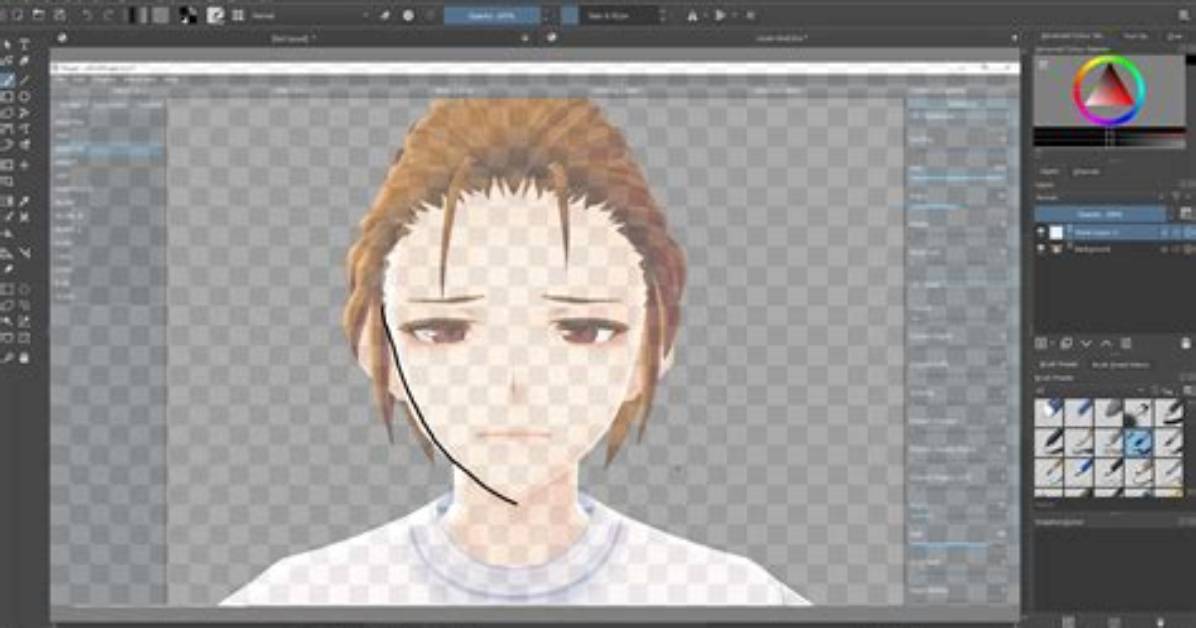Select the Gradient tool in toolbox
The image size is (1196, 628).
pos(8,201)
